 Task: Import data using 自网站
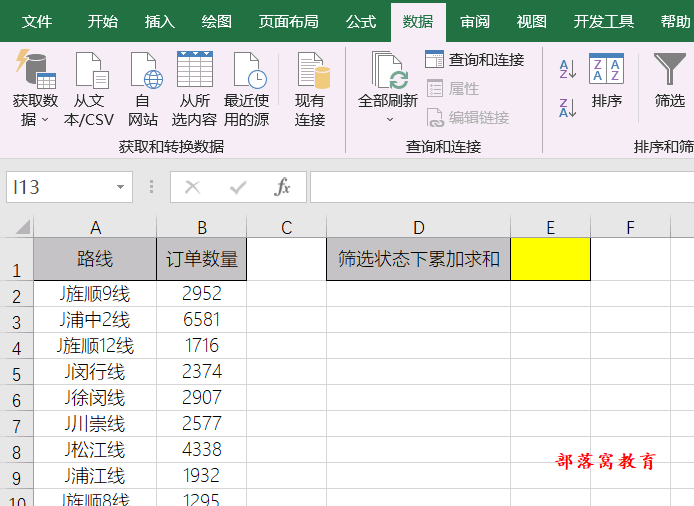coord(143,89)
